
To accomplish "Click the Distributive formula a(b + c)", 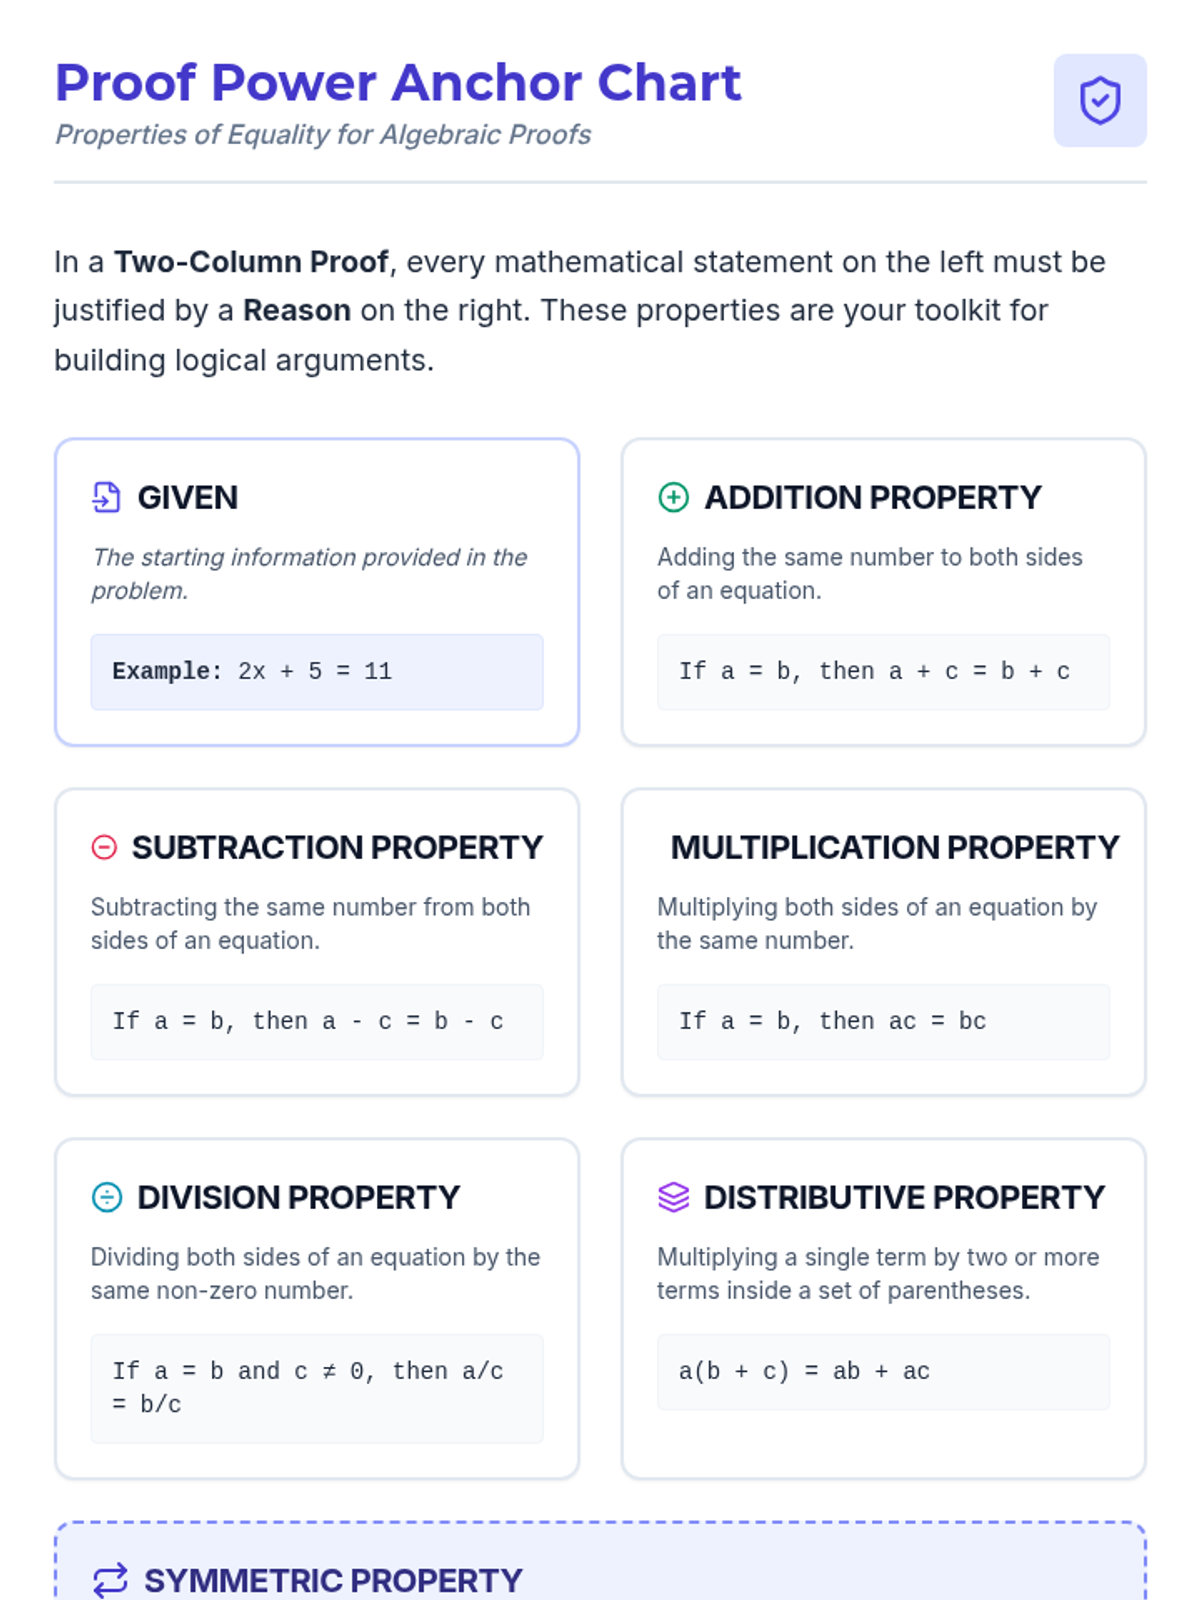I will (x=883, y=1372).
